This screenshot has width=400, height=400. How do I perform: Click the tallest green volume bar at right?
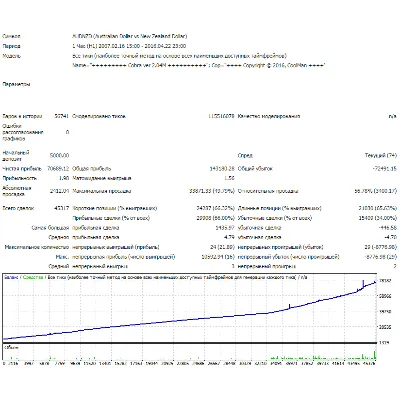tap(375, 355)
